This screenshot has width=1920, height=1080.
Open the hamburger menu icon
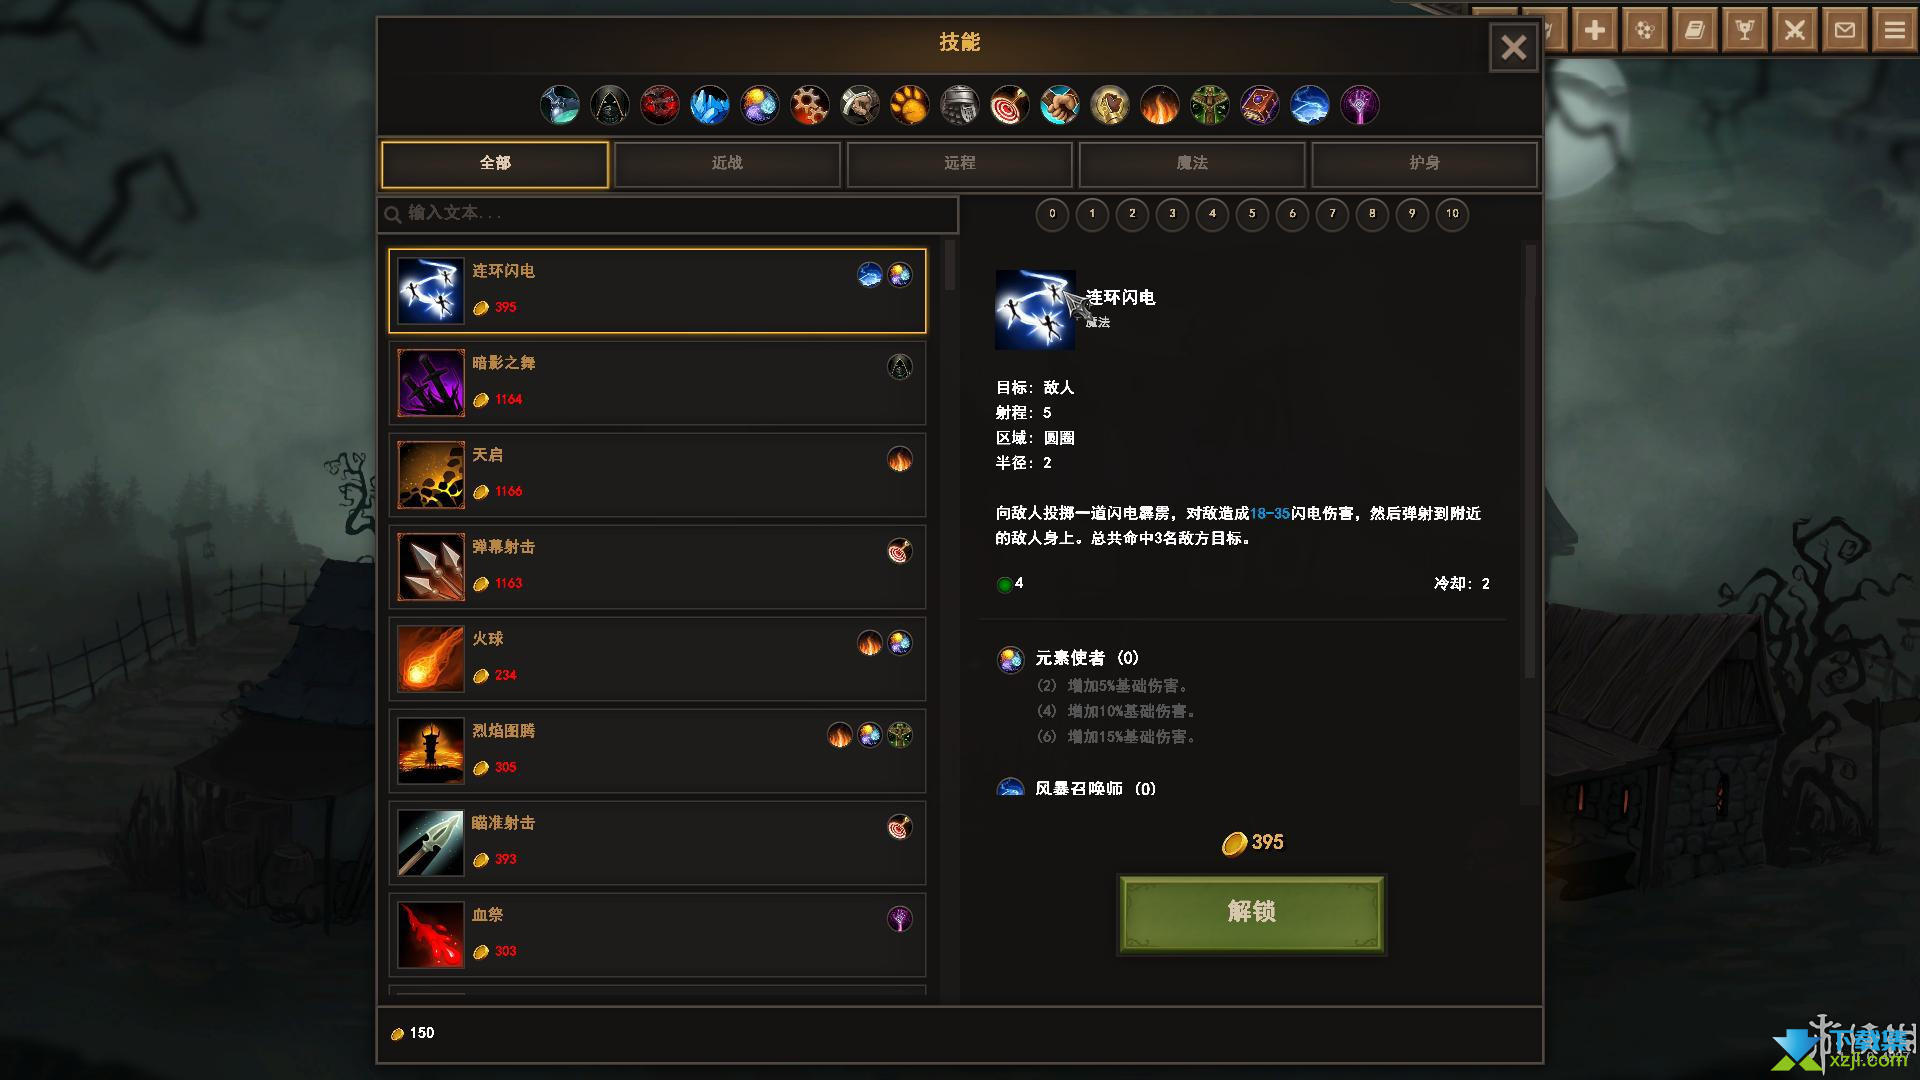[x=1895, y=30]
